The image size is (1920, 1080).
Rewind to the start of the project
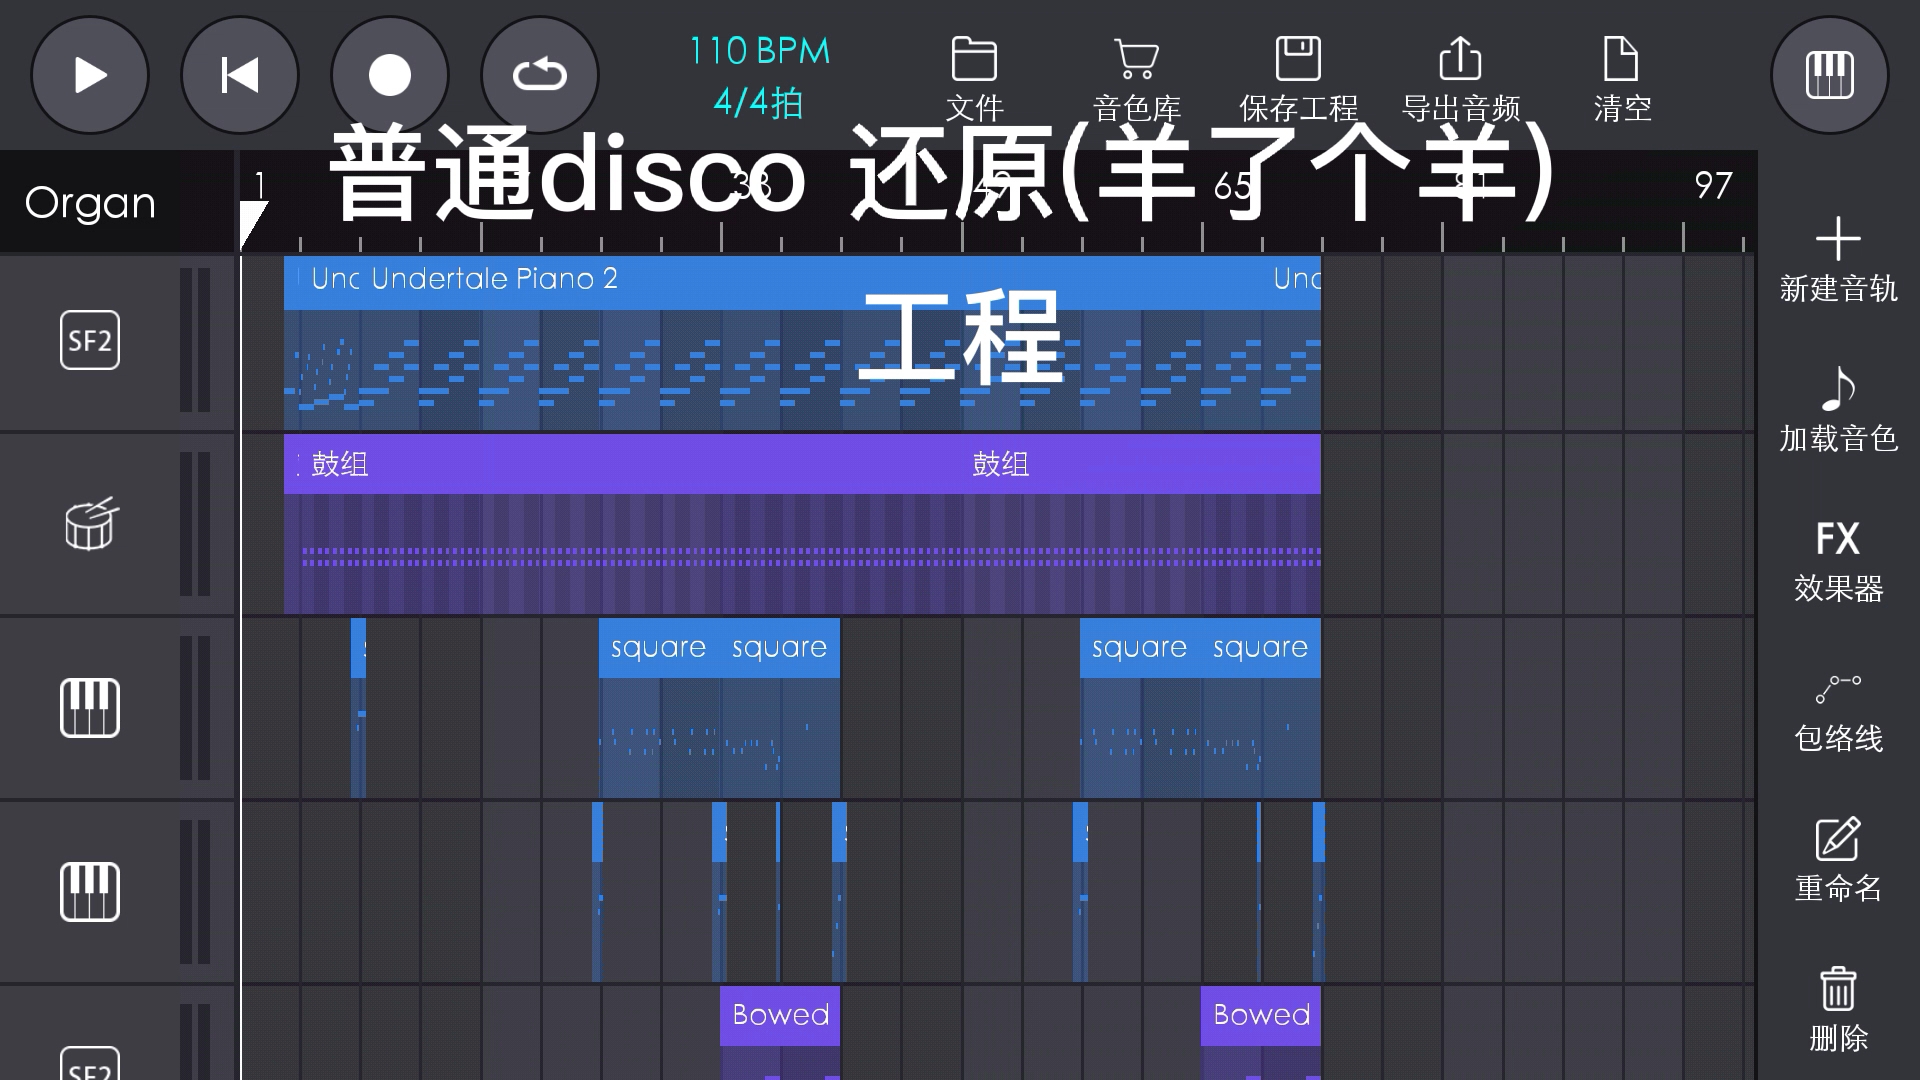pos(240,75)
